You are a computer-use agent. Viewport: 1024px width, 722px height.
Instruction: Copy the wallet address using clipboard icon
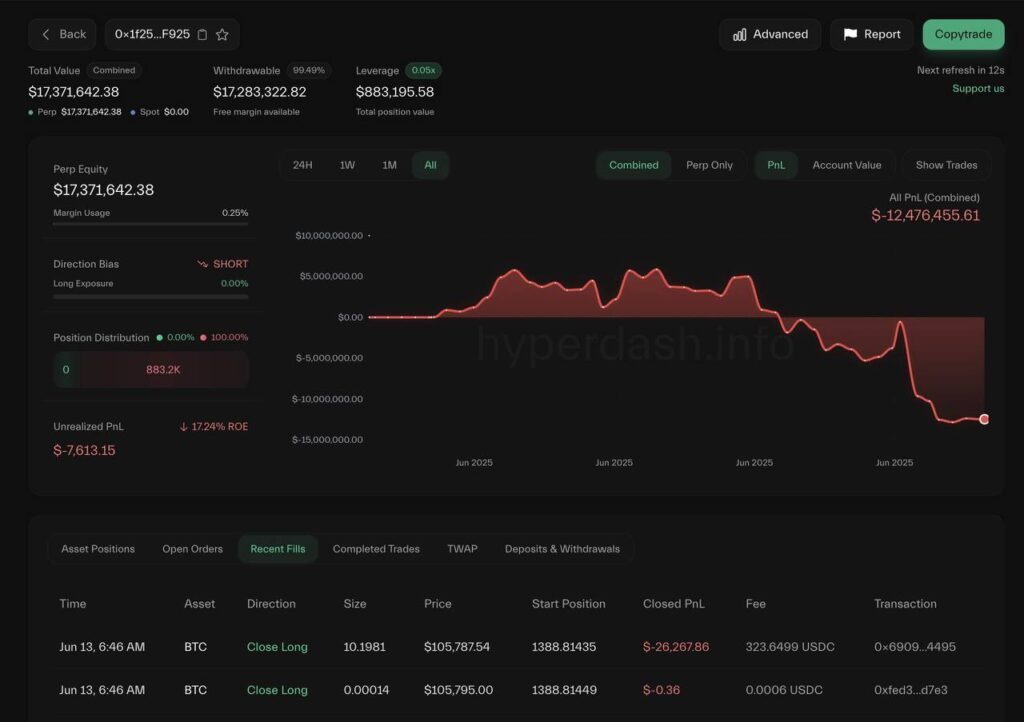pyautogui.click(x=202, y=34)
